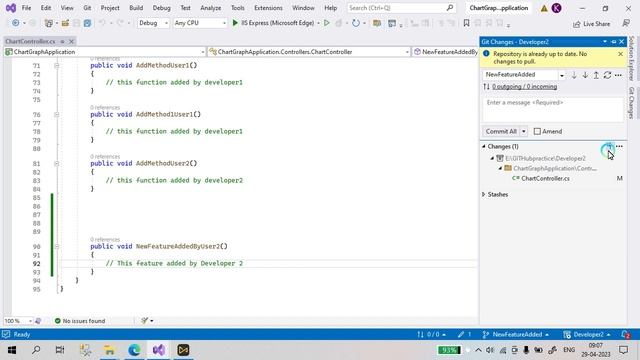
Task: Click the Commit All button
Action: pos(501,131)
